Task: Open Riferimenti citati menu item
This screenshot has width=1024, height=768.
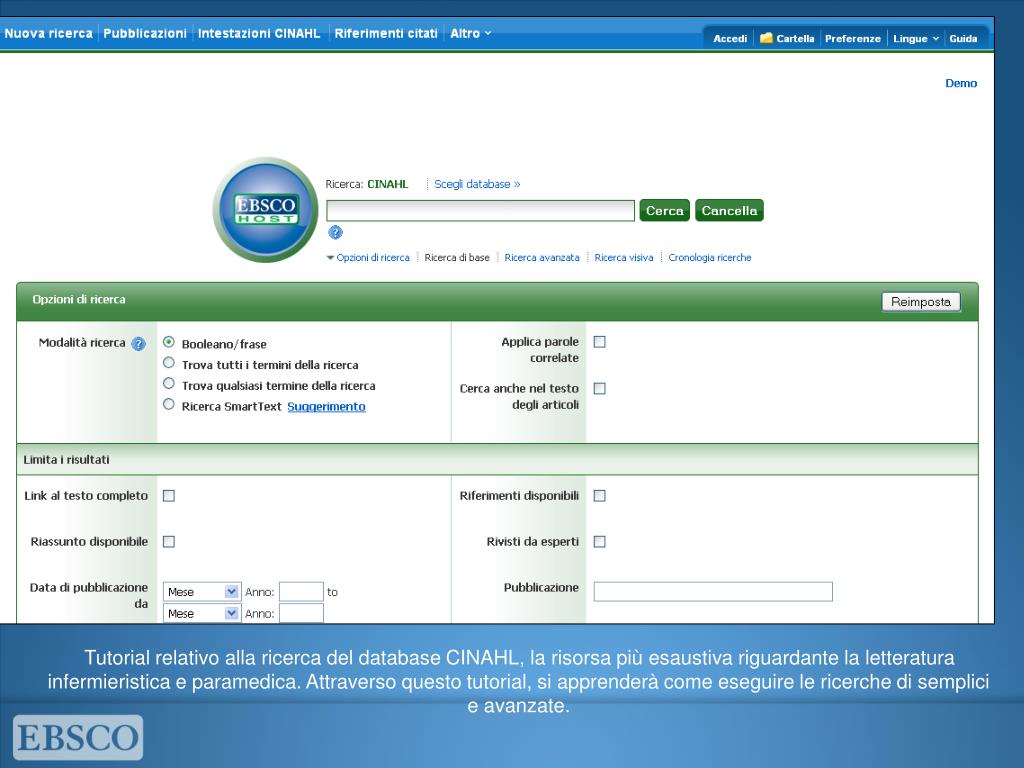Action: click(386, 33)
